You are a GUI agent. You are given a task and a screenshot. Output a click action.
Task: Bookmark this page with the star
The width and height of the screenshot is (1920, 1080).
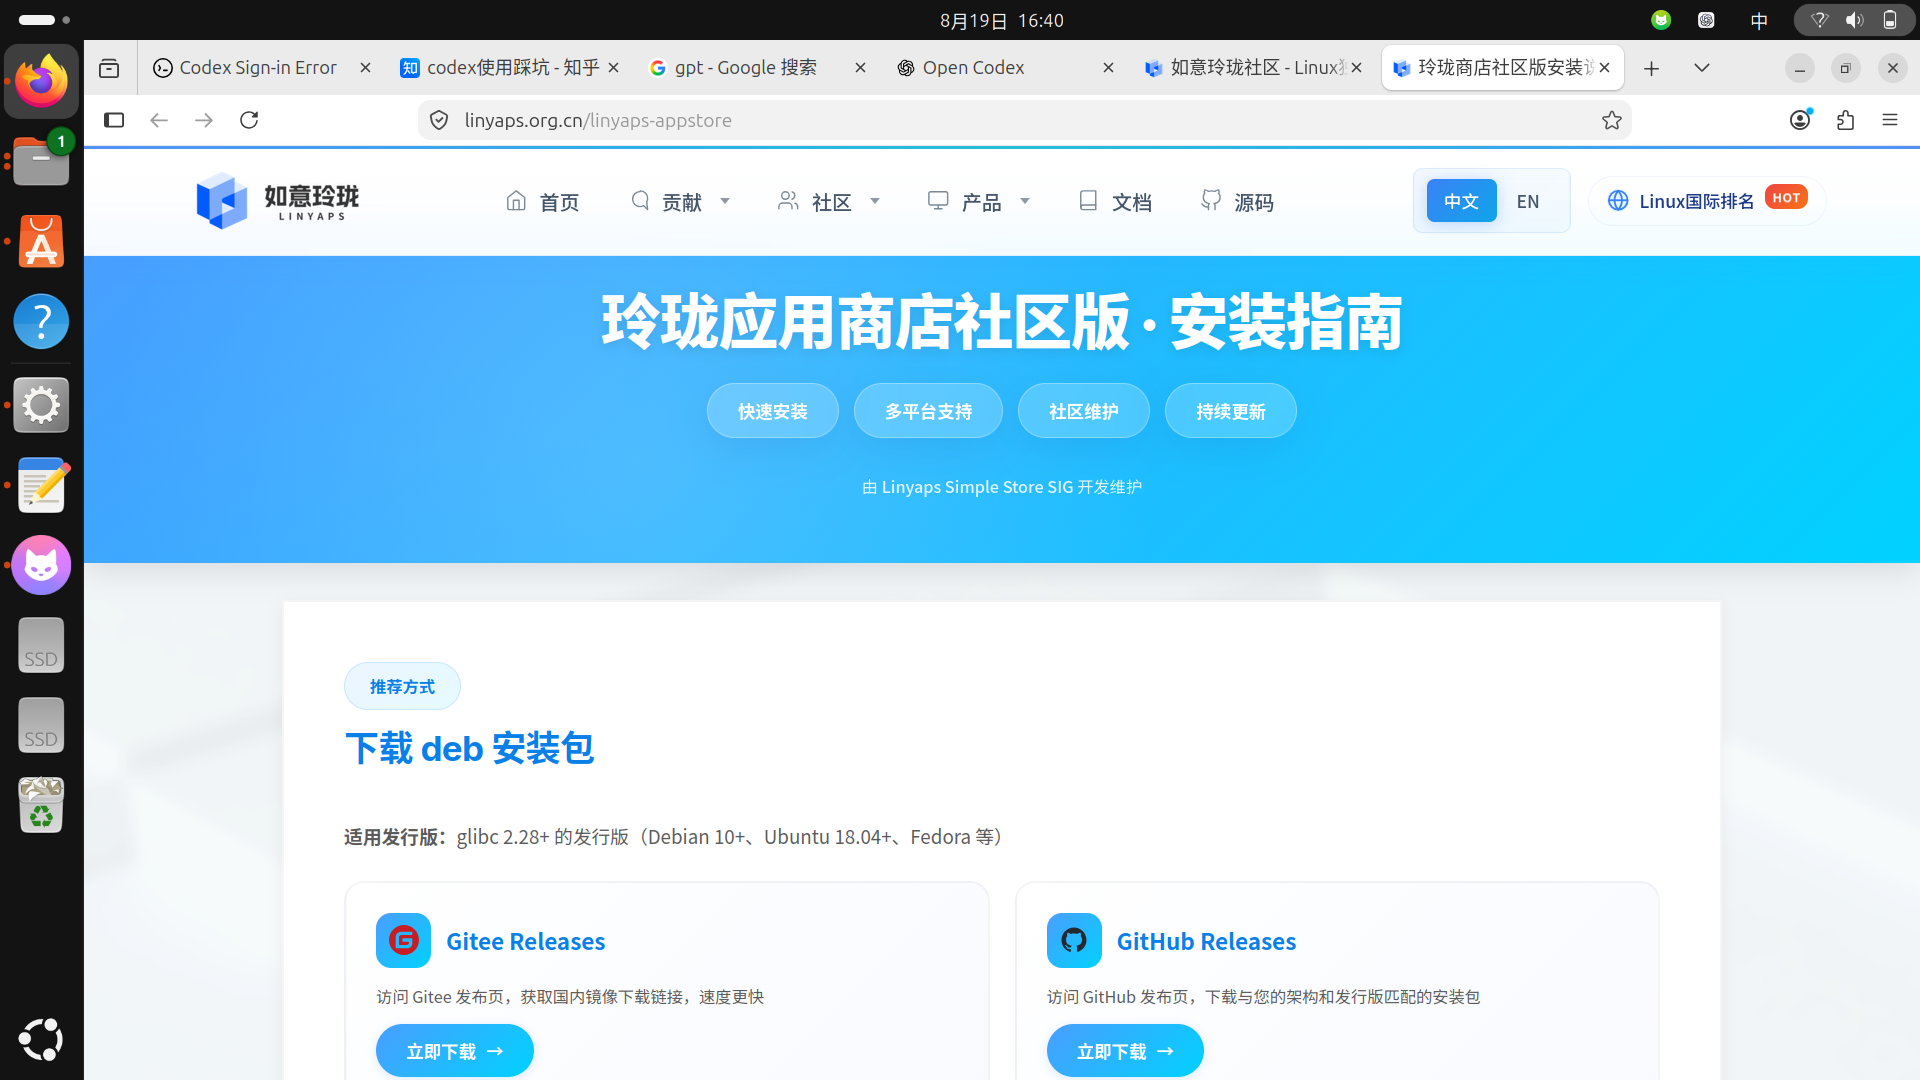point(1612,120)
